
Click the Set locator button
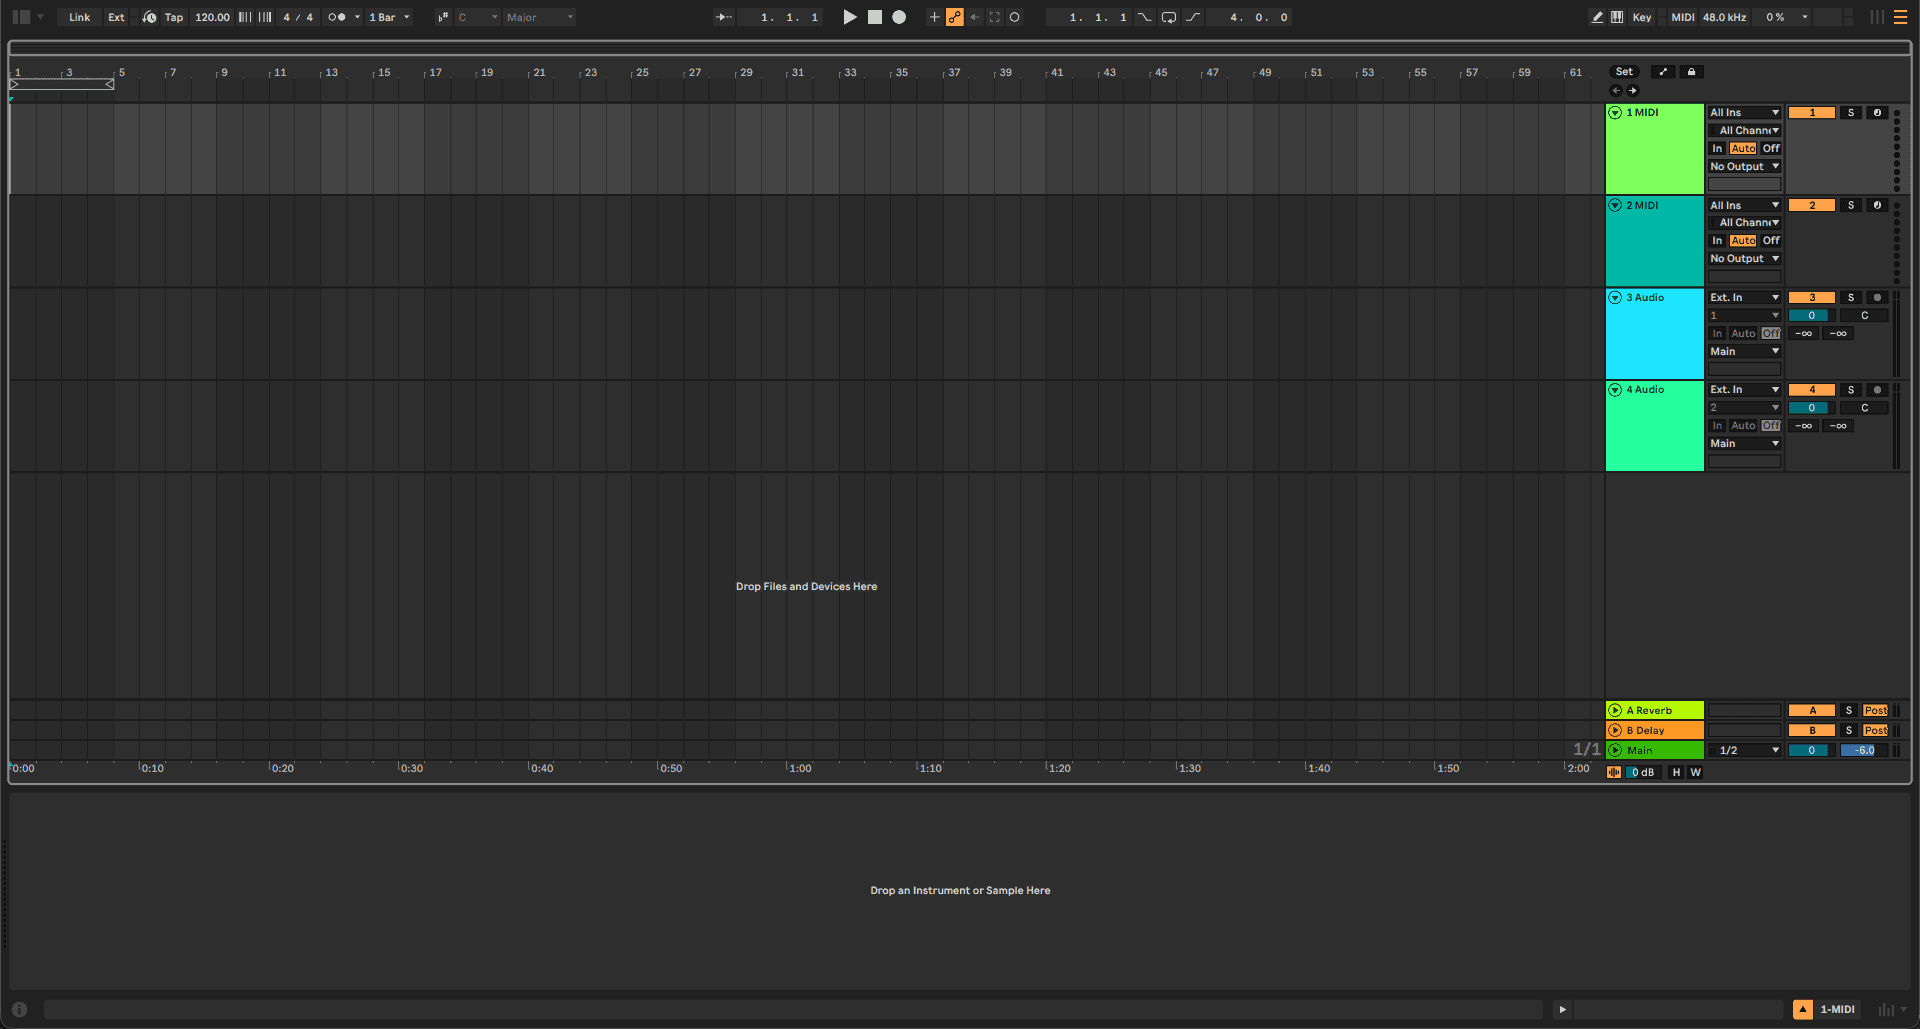pos(1624,72)
